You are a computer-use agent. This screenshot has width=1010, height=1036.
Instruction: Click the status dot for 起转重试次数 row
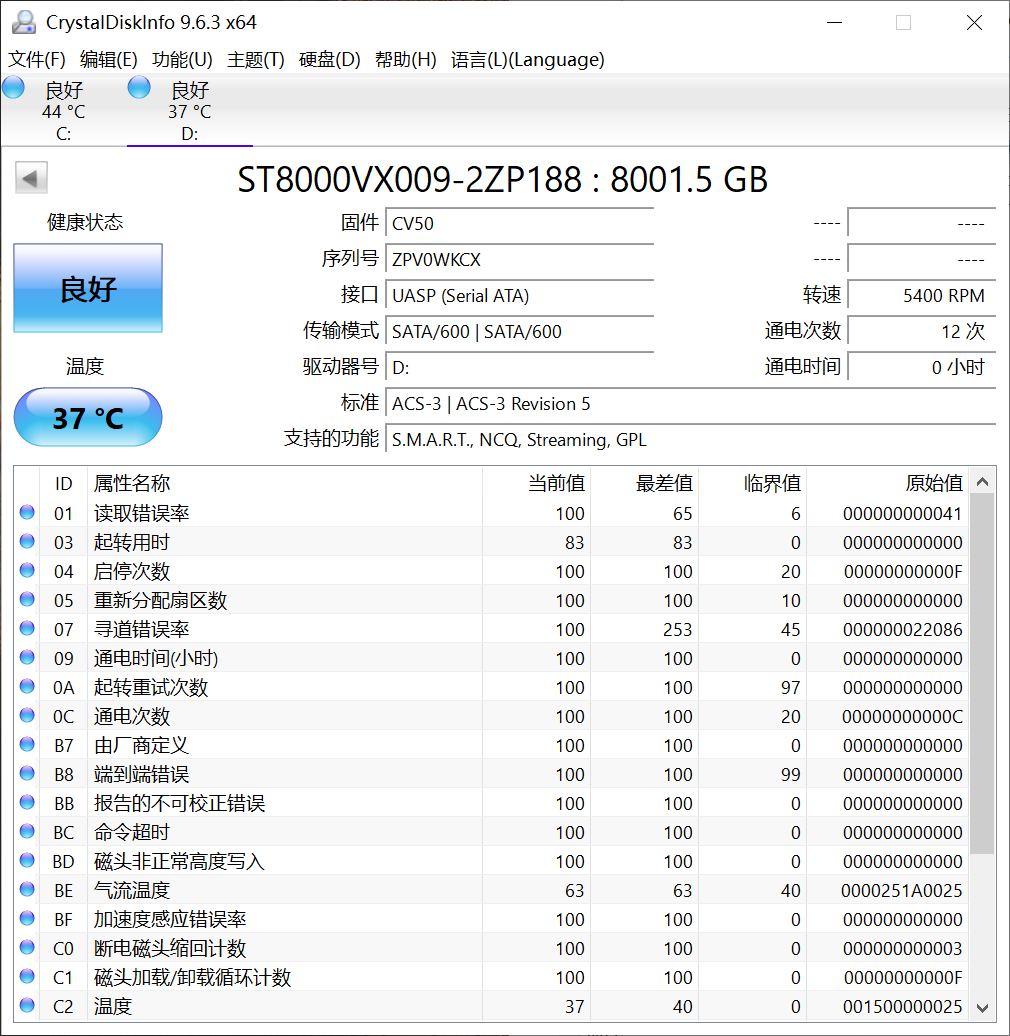(x=27, y=686)
